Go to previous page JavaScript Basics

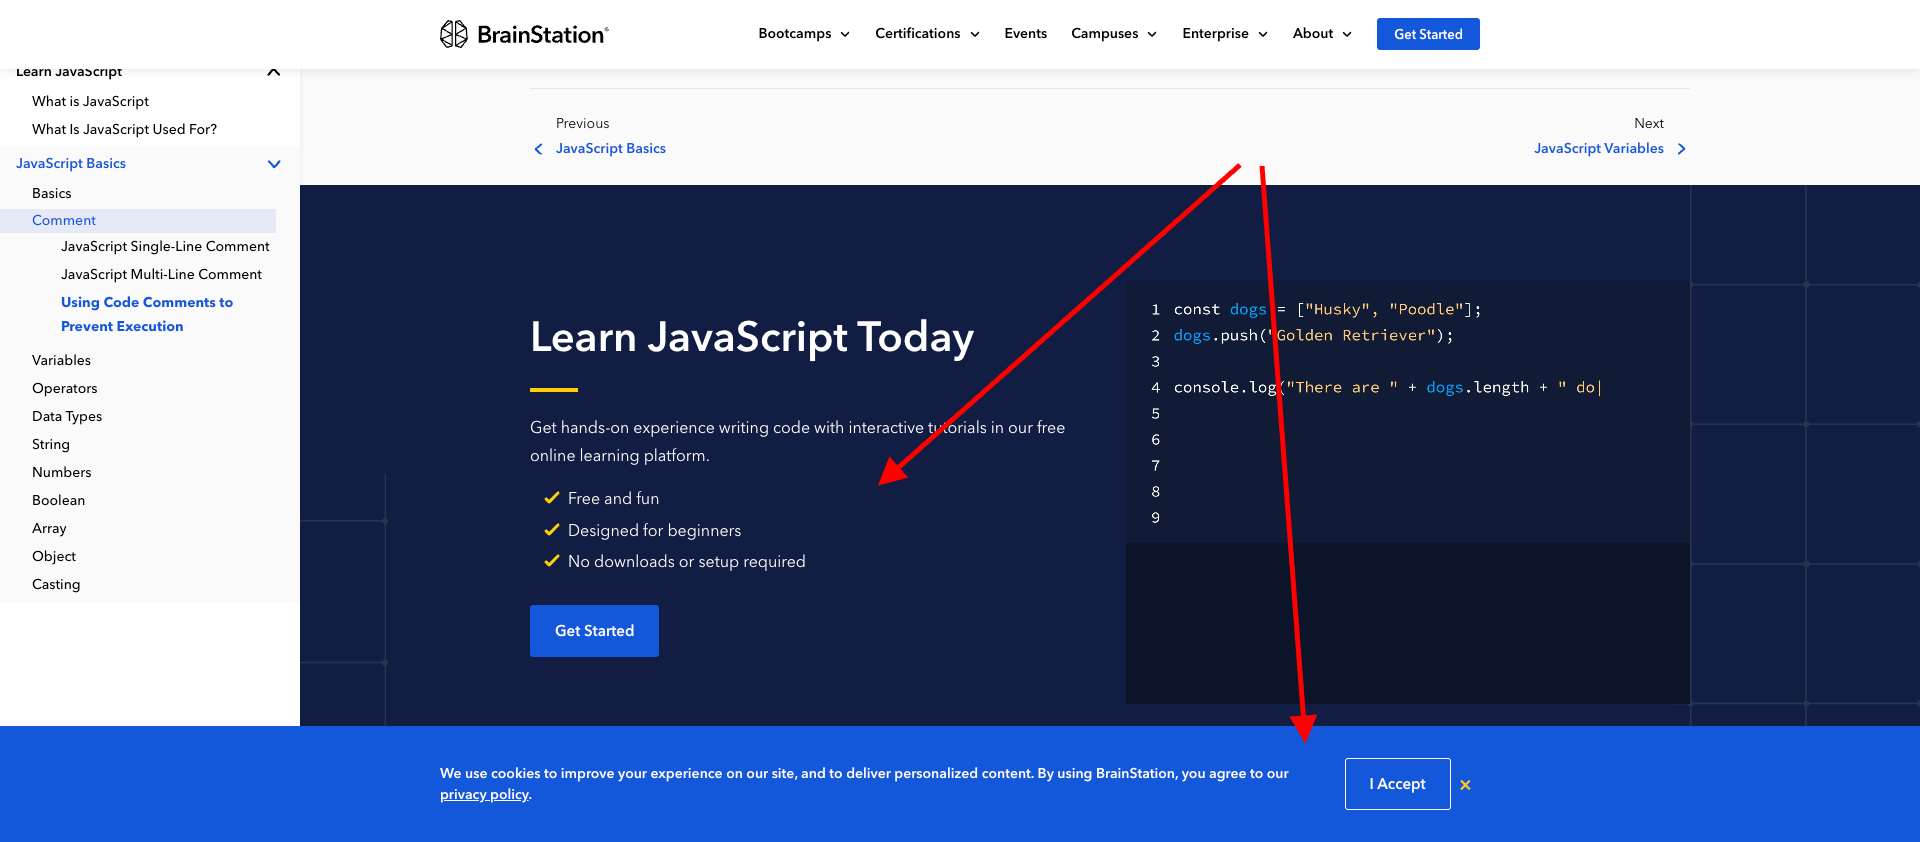tap(611, 149)
